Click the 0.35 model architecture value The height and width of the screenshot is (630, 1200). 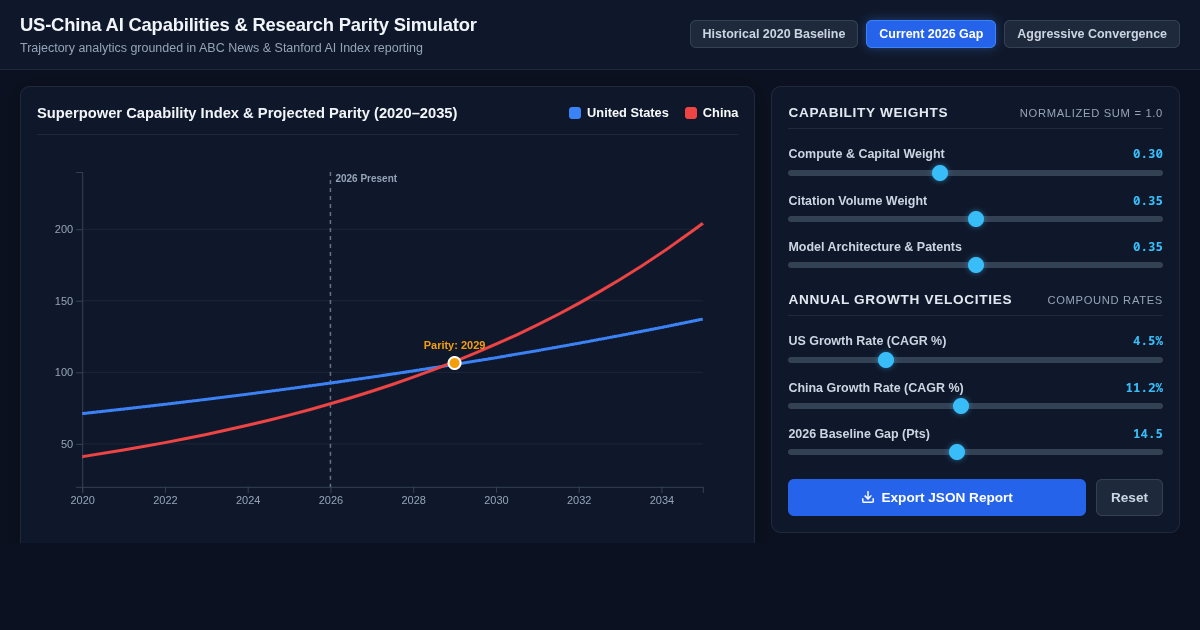click(1148, 247)
